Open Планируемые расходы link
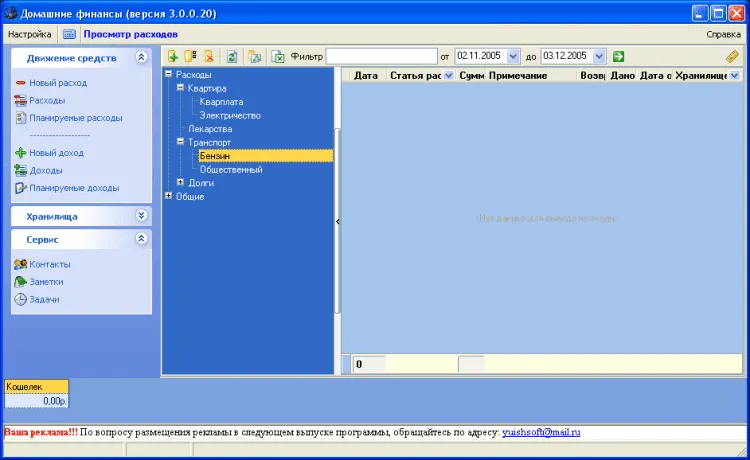The height and width of the screenshot is (460, 750). coord(76,118)
